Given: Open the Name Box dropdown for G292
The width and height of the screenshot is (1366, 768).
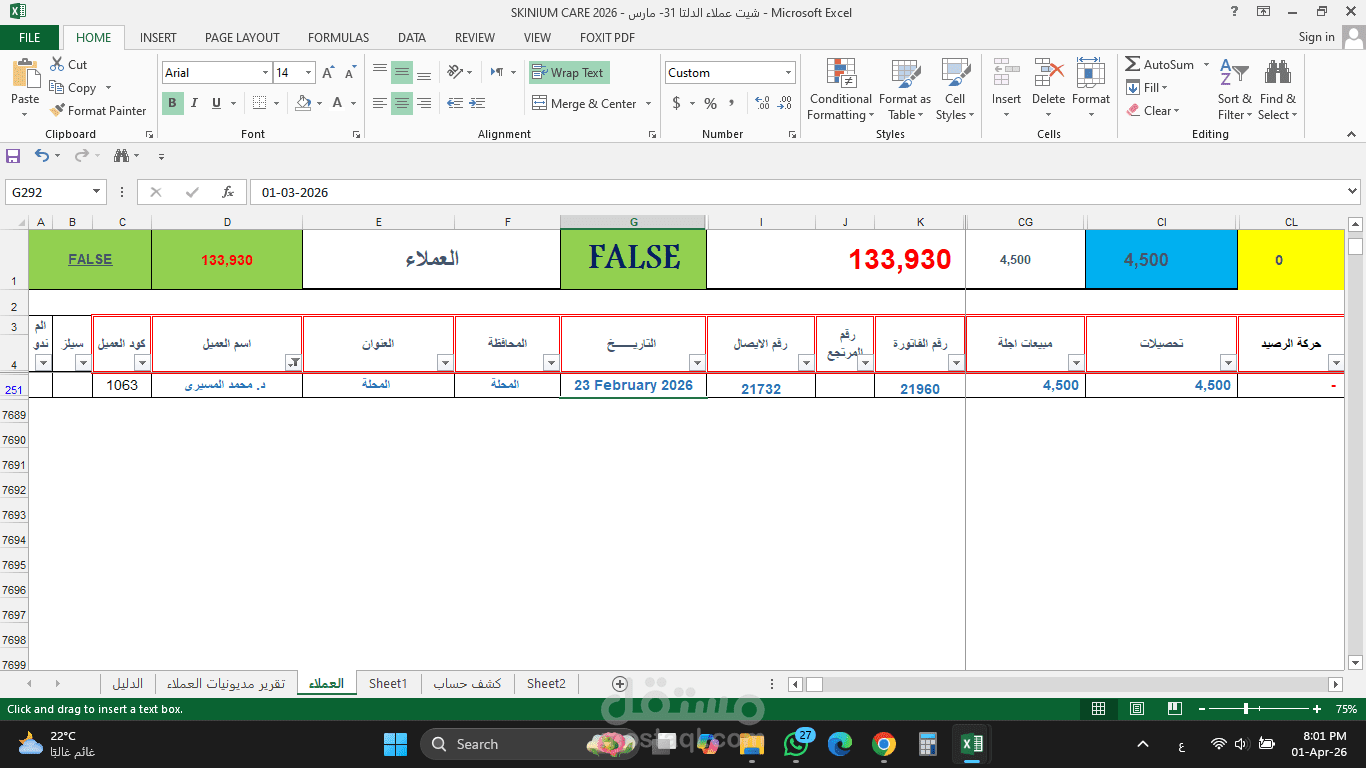Looking at the screenshot, I should point(97,192).
